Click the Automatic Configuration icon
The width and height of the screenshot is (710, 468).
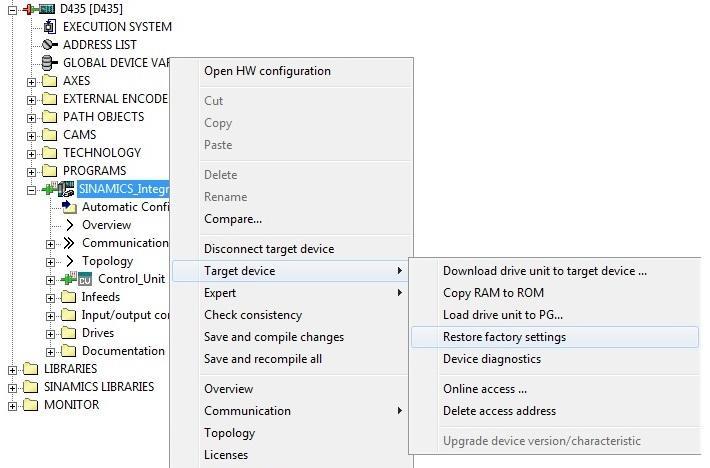(69, 207)
